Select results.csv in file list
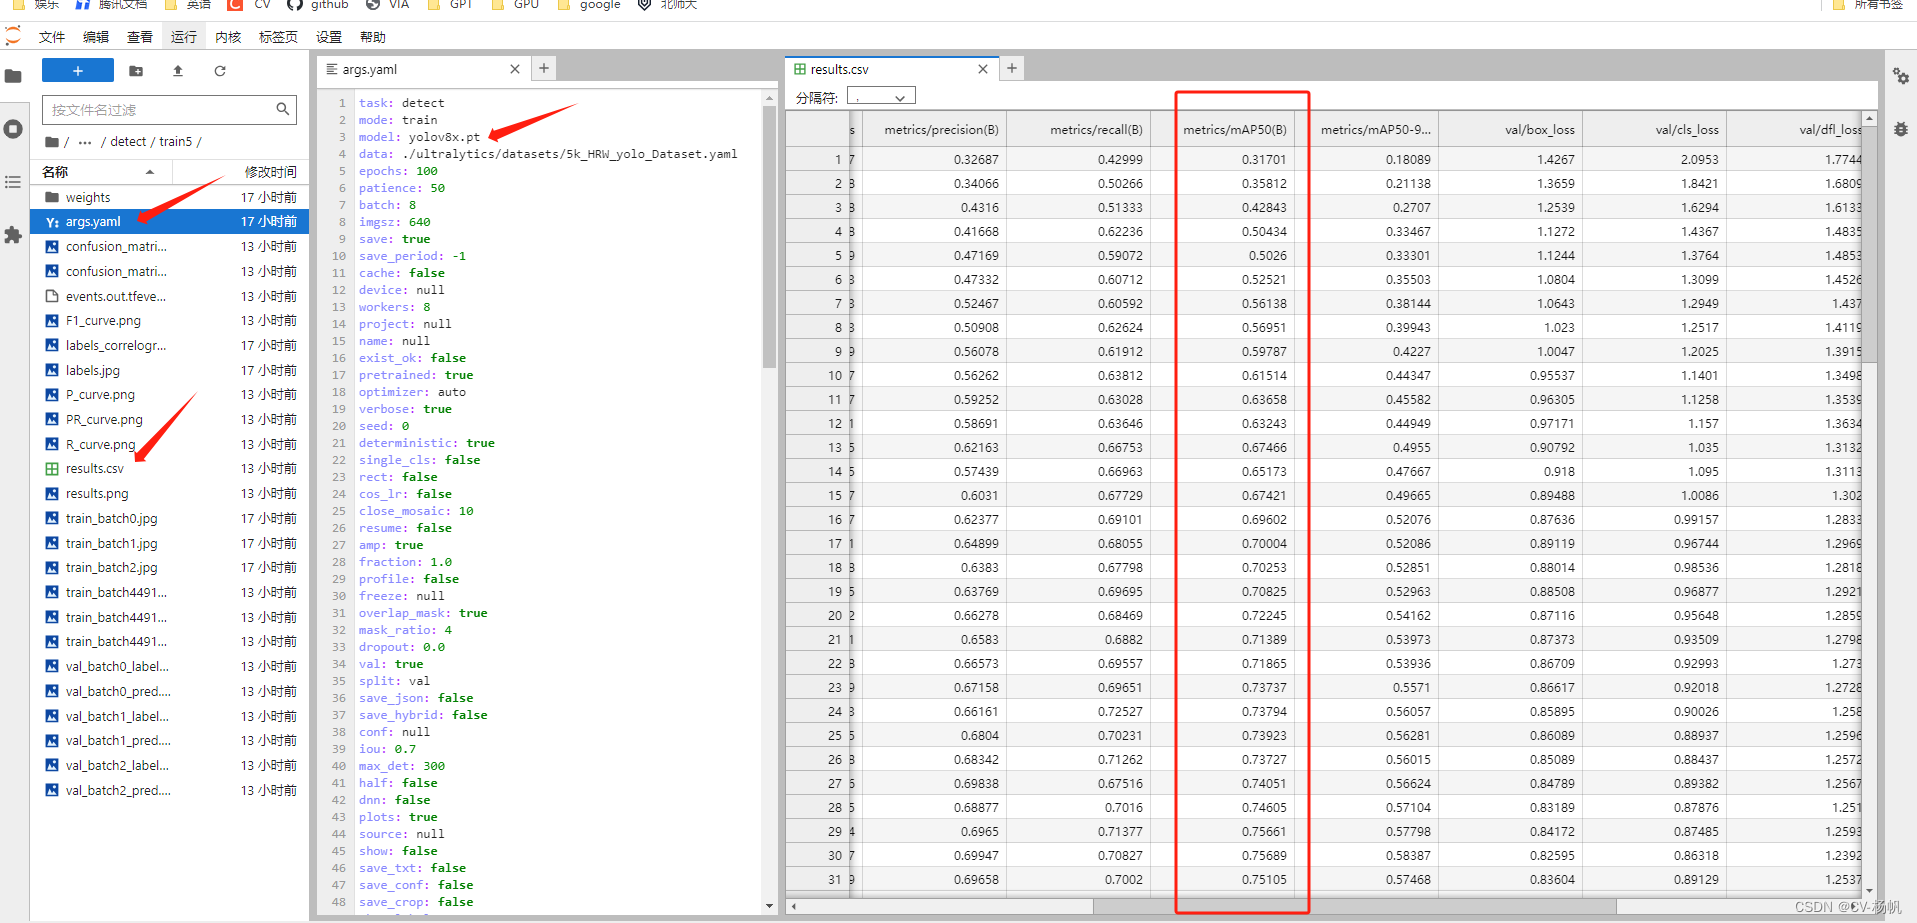The width and height of the screenshot is (1917, 923). 170,469
